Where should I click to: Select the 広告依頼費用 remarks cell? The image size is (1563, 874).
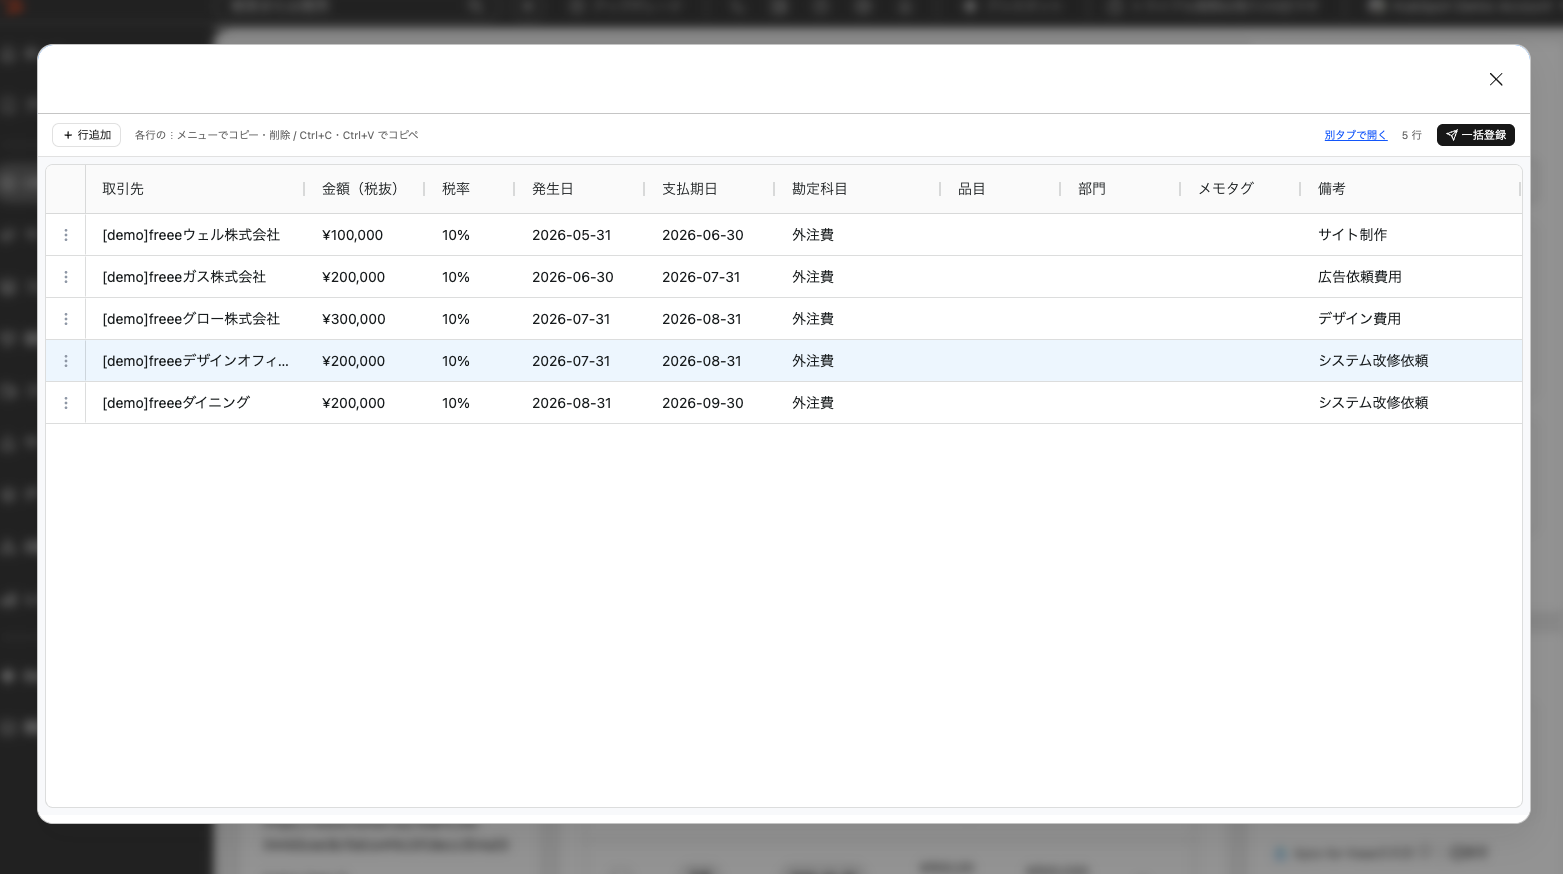click(x=1411, y=277)
